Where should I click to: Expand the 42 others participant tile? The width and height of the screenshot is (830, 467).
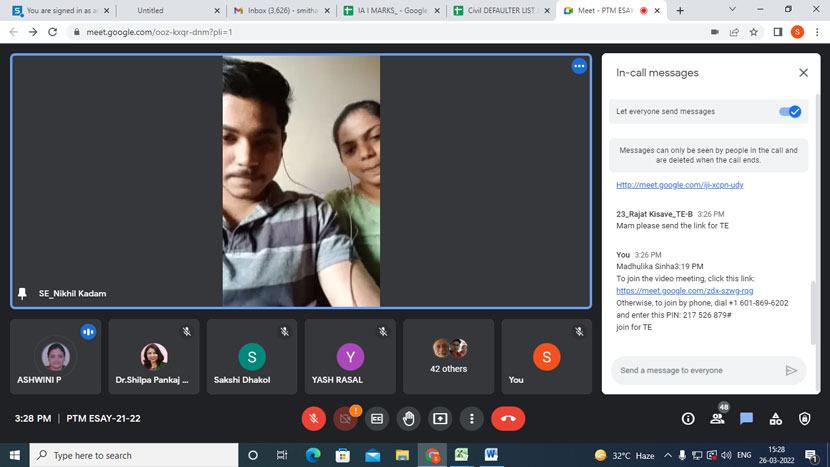click(x=447, y=356)
